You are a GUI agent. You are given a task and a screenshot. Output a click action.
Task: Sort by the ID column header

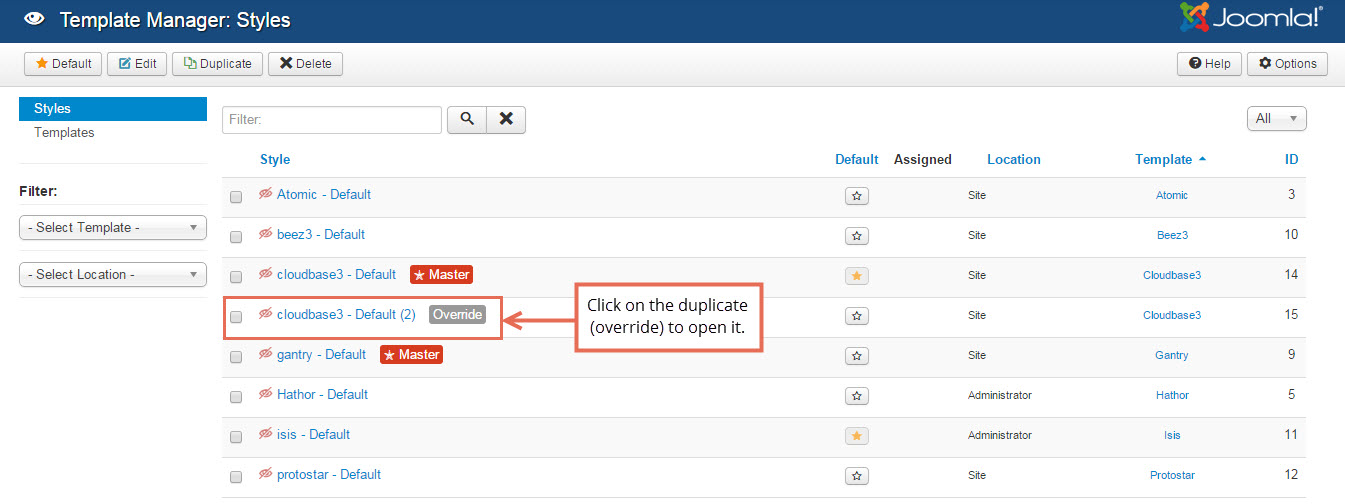1291,159
